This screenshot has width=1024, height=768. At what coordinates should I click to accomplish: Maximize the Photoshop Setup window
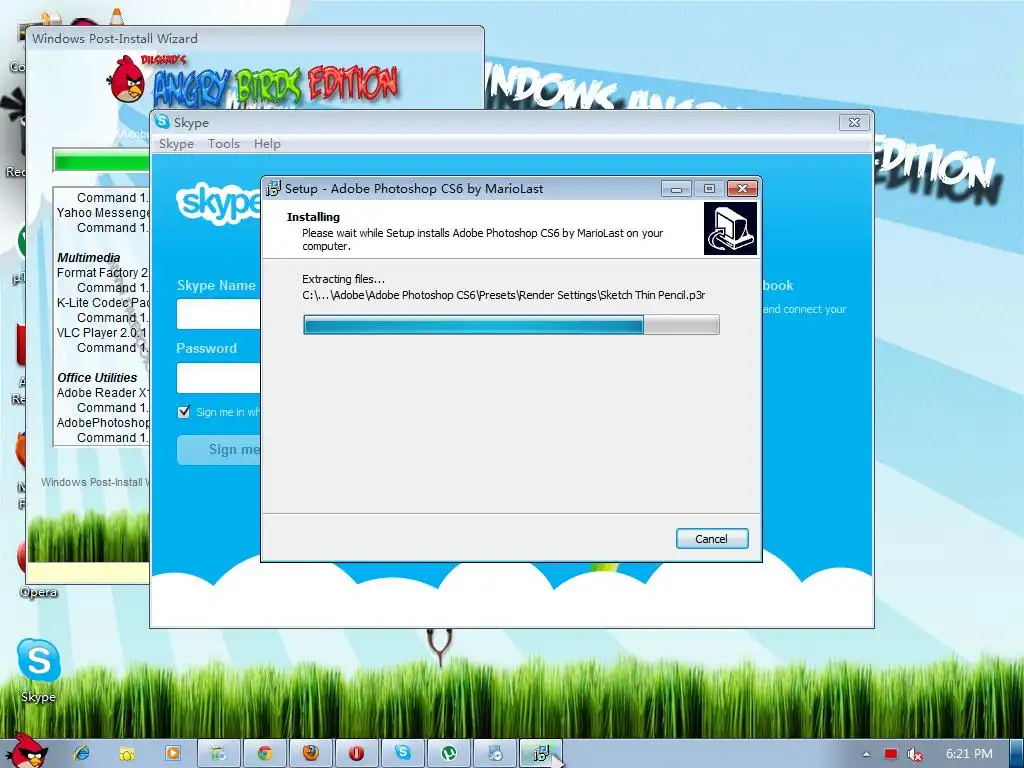tap(709, 189)
